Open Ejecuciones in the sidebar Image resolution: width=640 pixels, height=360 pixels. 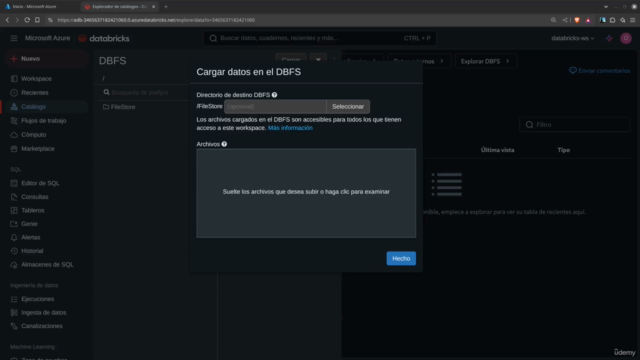coord(38,299)
